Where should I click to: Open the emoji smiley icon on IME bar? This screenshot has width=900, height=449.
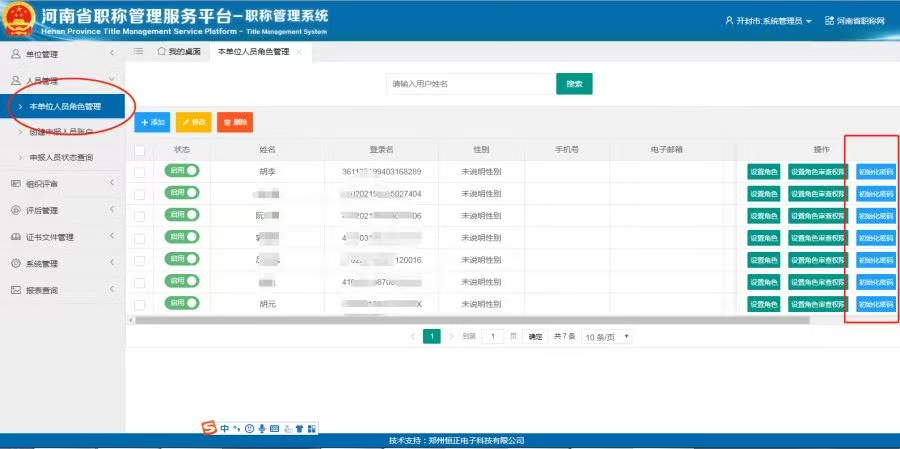tap(249, 428)
